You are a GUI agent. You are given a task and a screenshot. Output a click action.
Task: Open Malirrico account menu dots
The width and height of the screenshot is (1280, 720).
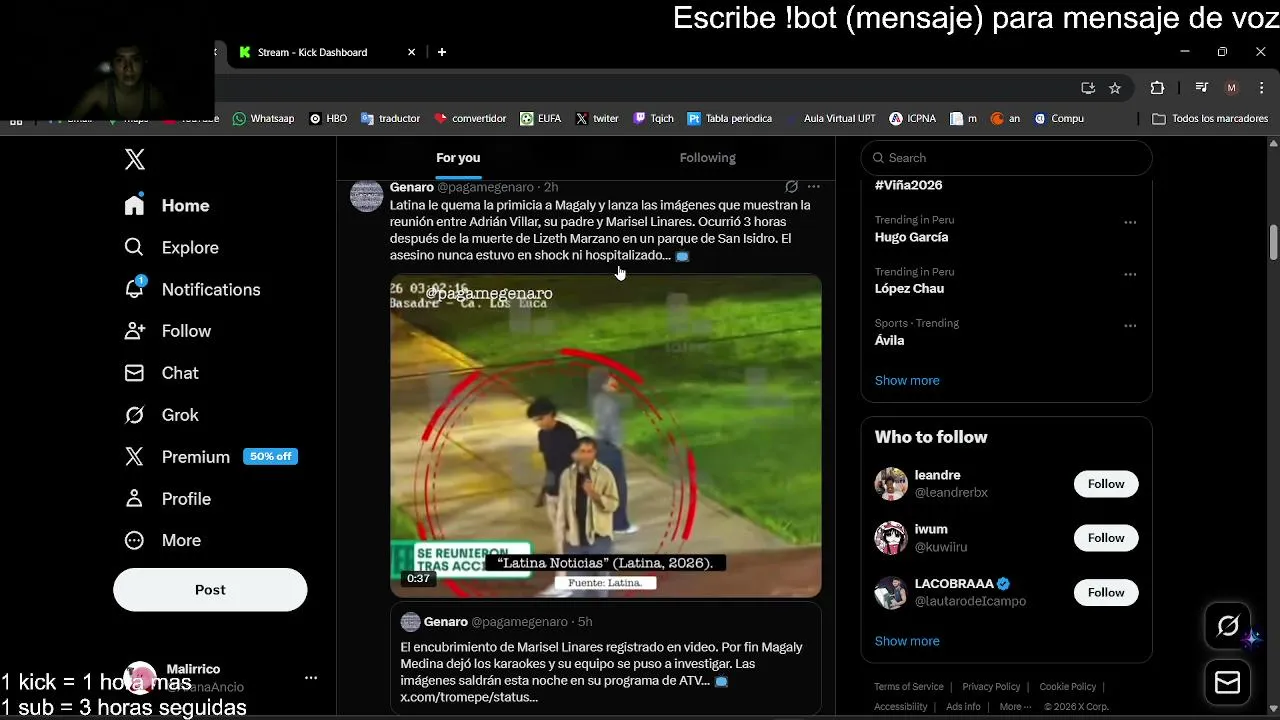pyautogui.click(x=311, y=678)
